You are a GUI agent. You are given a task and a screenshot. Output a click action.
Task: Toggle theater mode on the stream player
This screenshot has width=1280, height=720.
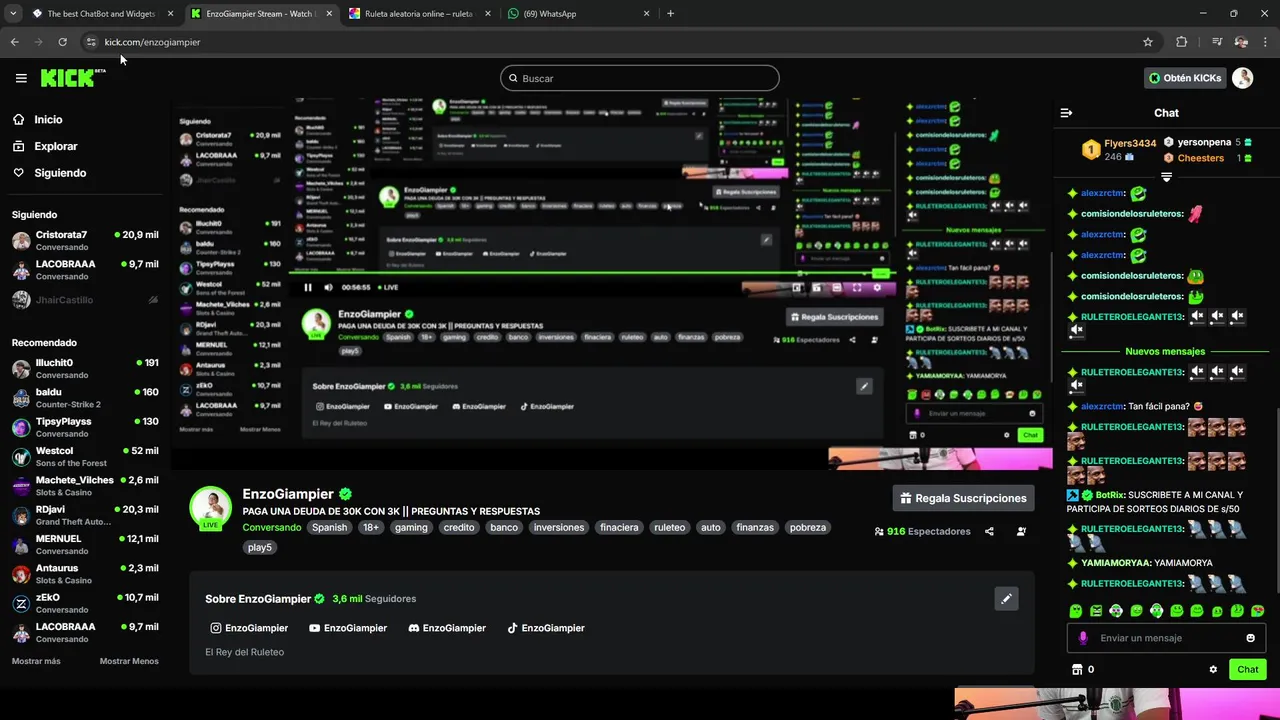pos(837,288)
